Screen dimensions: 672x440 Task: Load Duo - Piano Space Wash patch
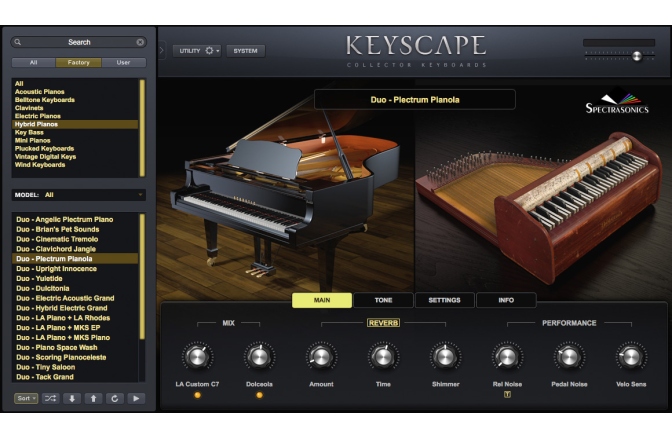pyautogui.click(x=75, y=347)
